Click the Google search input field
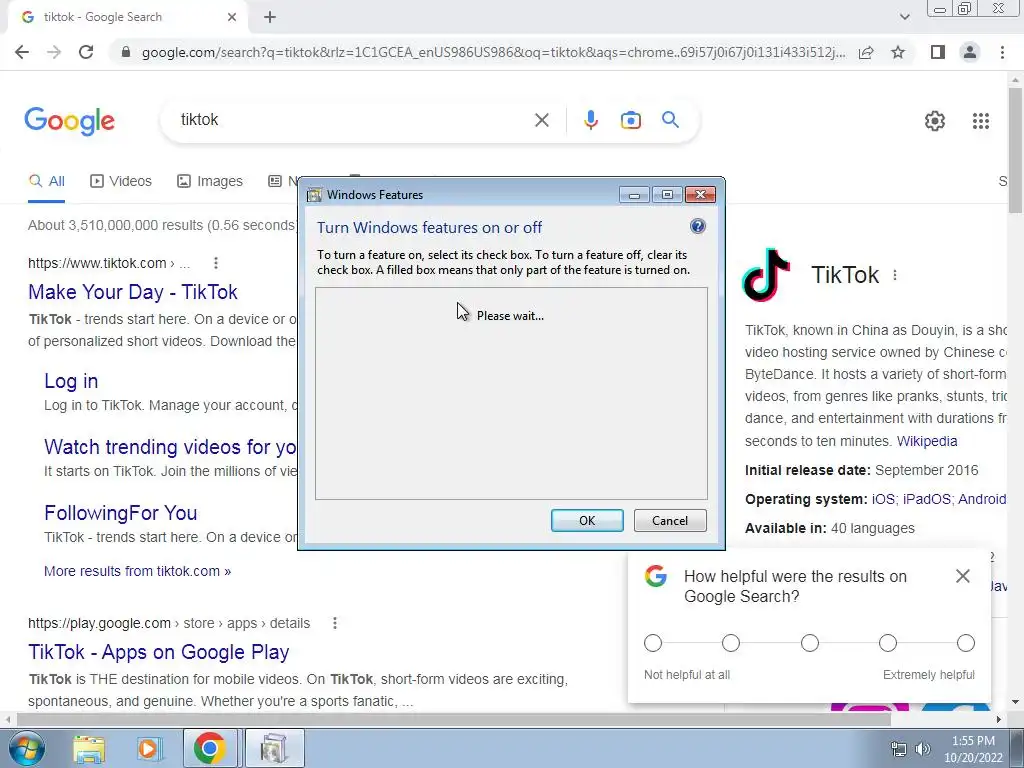This screenshot has height=768, width=1024. (353, 120)
